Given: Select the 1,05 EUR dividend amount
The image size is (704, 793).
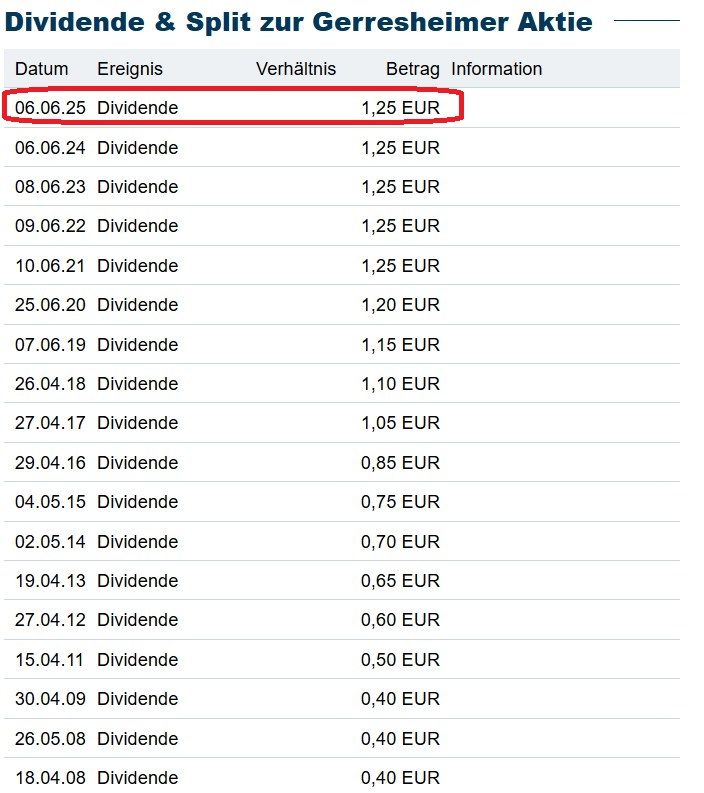Looking at the screenshot, I should pyautogui.click(x=400, y=423).
